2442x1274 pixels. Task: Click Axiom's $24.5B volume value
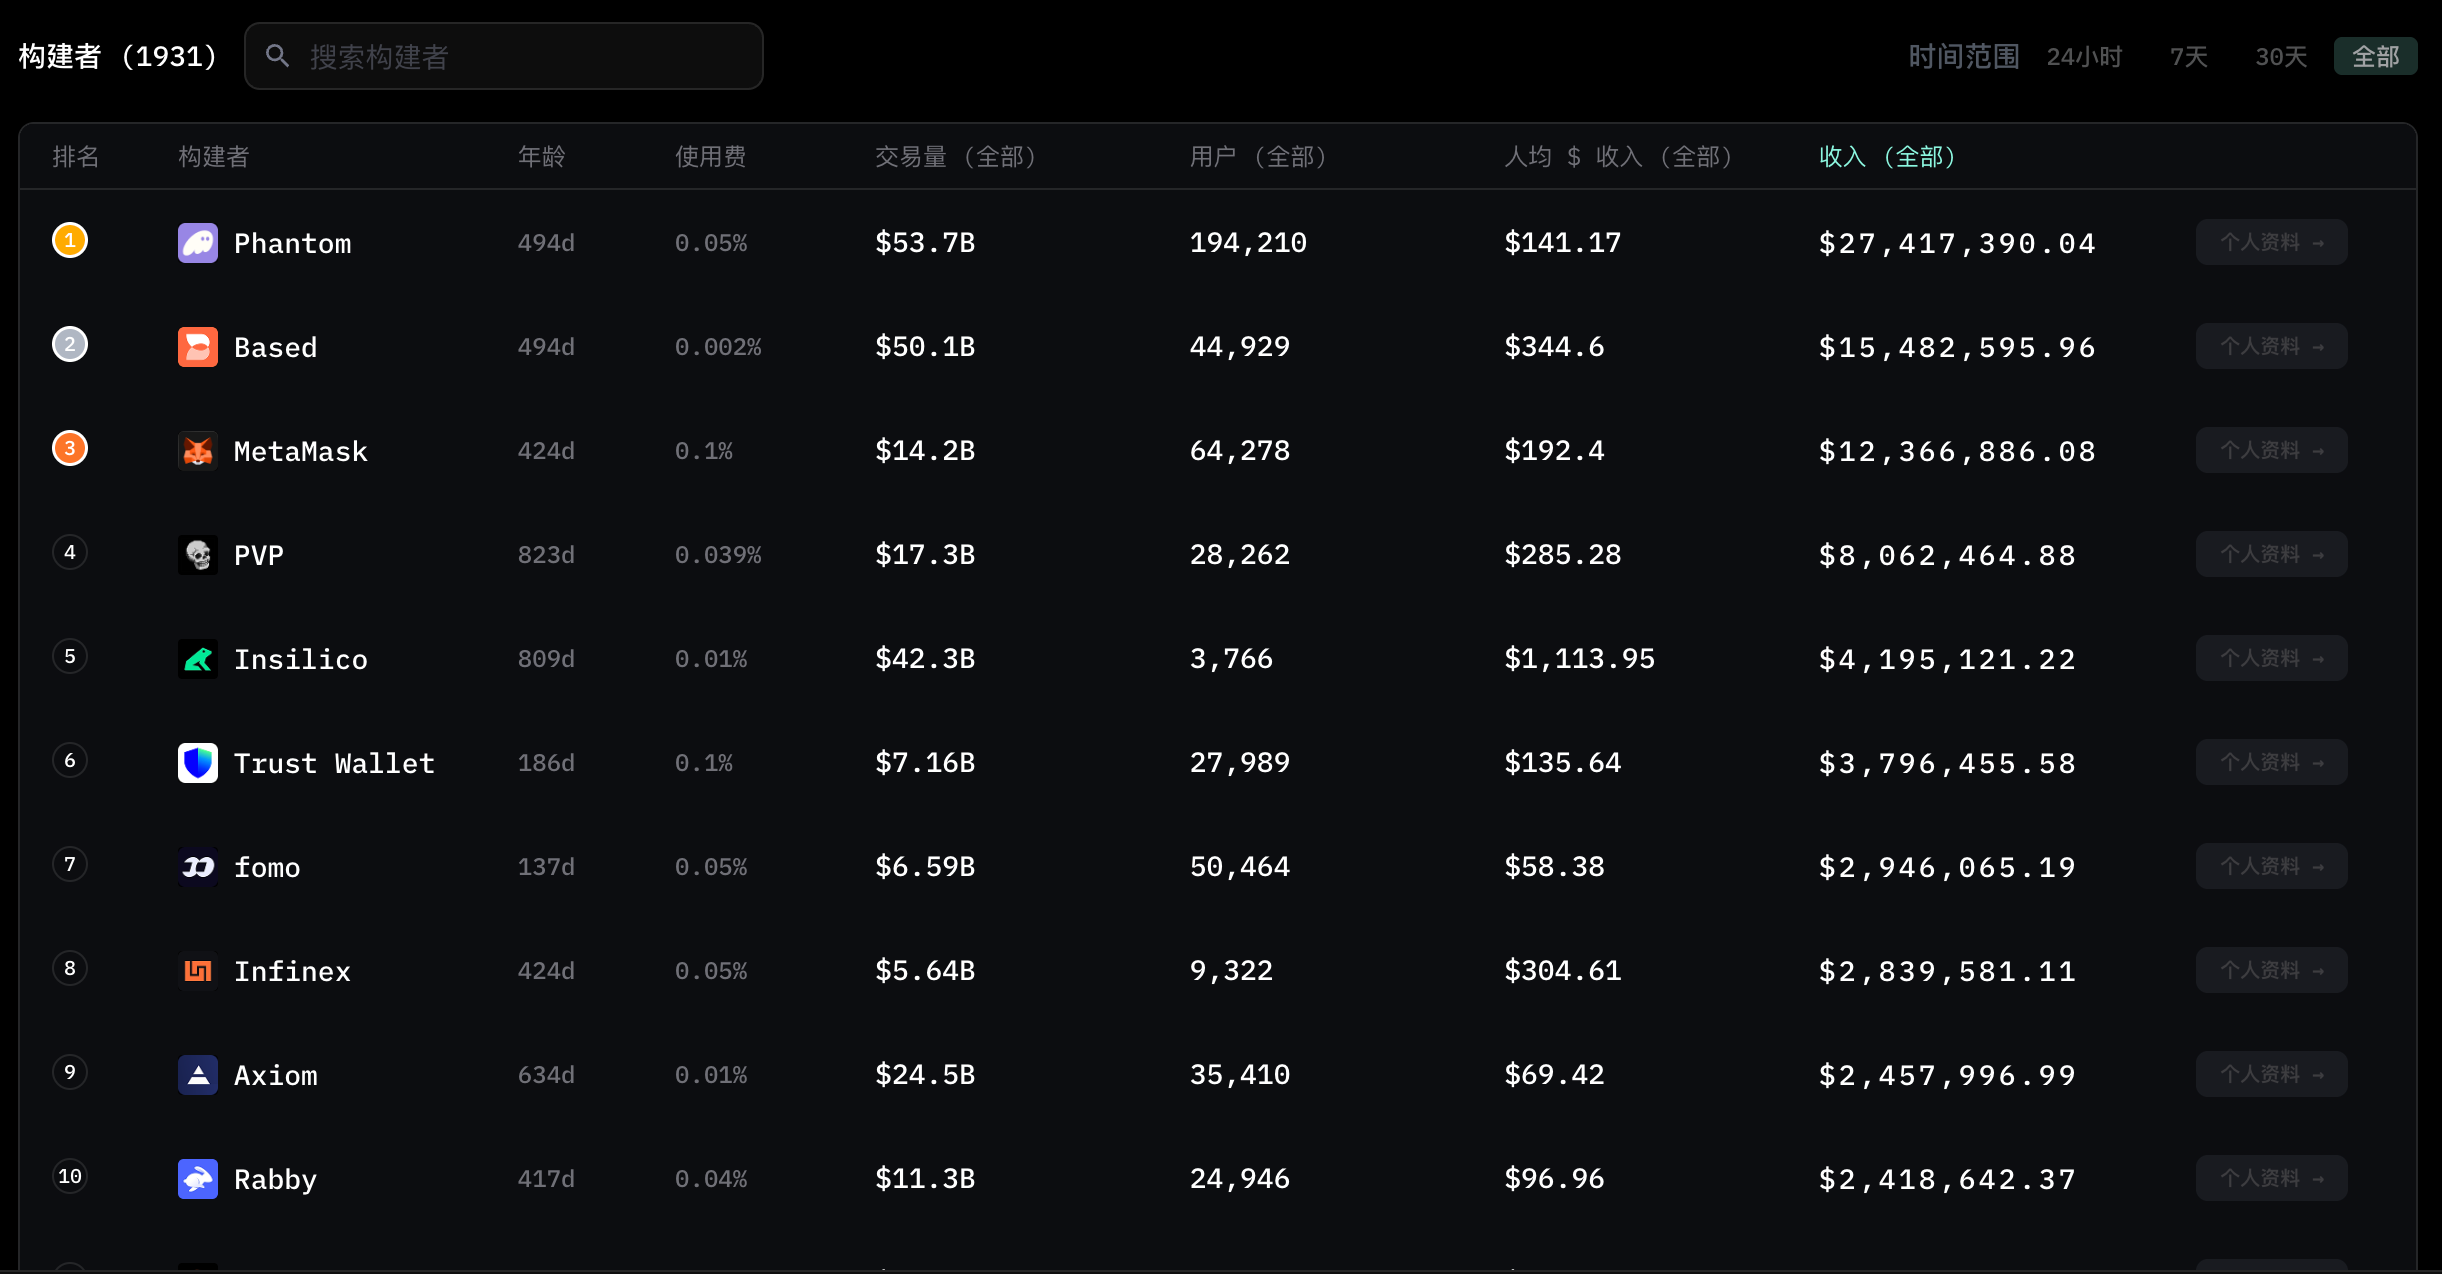tap(925, 1075)
